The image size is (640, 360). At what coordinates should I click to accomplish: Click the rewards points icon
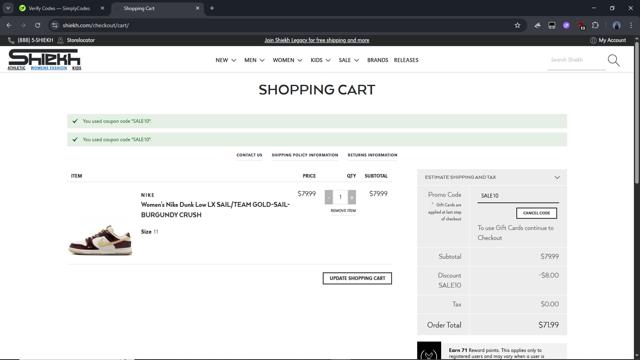click(x=429, y=351)
